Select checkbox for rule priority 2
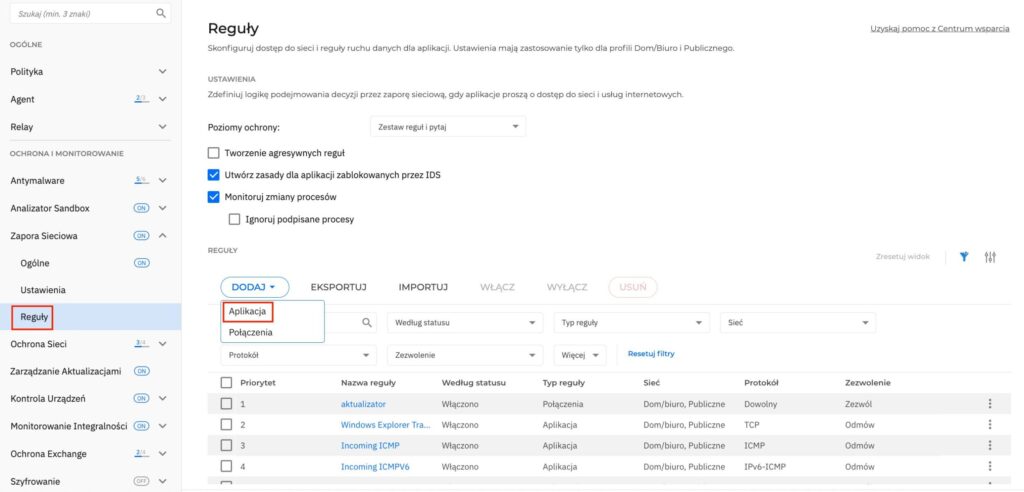 tap(227, 425)
